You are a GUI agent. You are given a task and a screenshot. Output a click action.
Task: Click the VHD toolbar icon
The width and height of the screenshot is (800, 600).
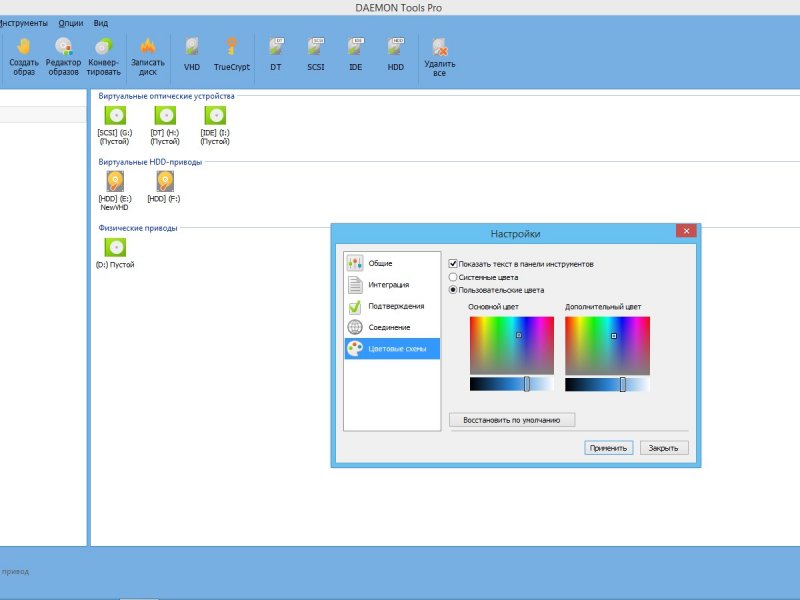192,54
